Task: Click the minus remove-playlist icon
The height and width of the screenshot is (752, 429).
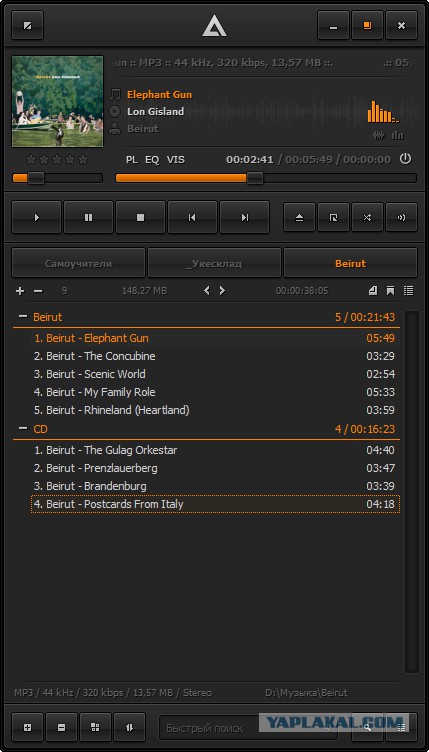Action: 38,291
